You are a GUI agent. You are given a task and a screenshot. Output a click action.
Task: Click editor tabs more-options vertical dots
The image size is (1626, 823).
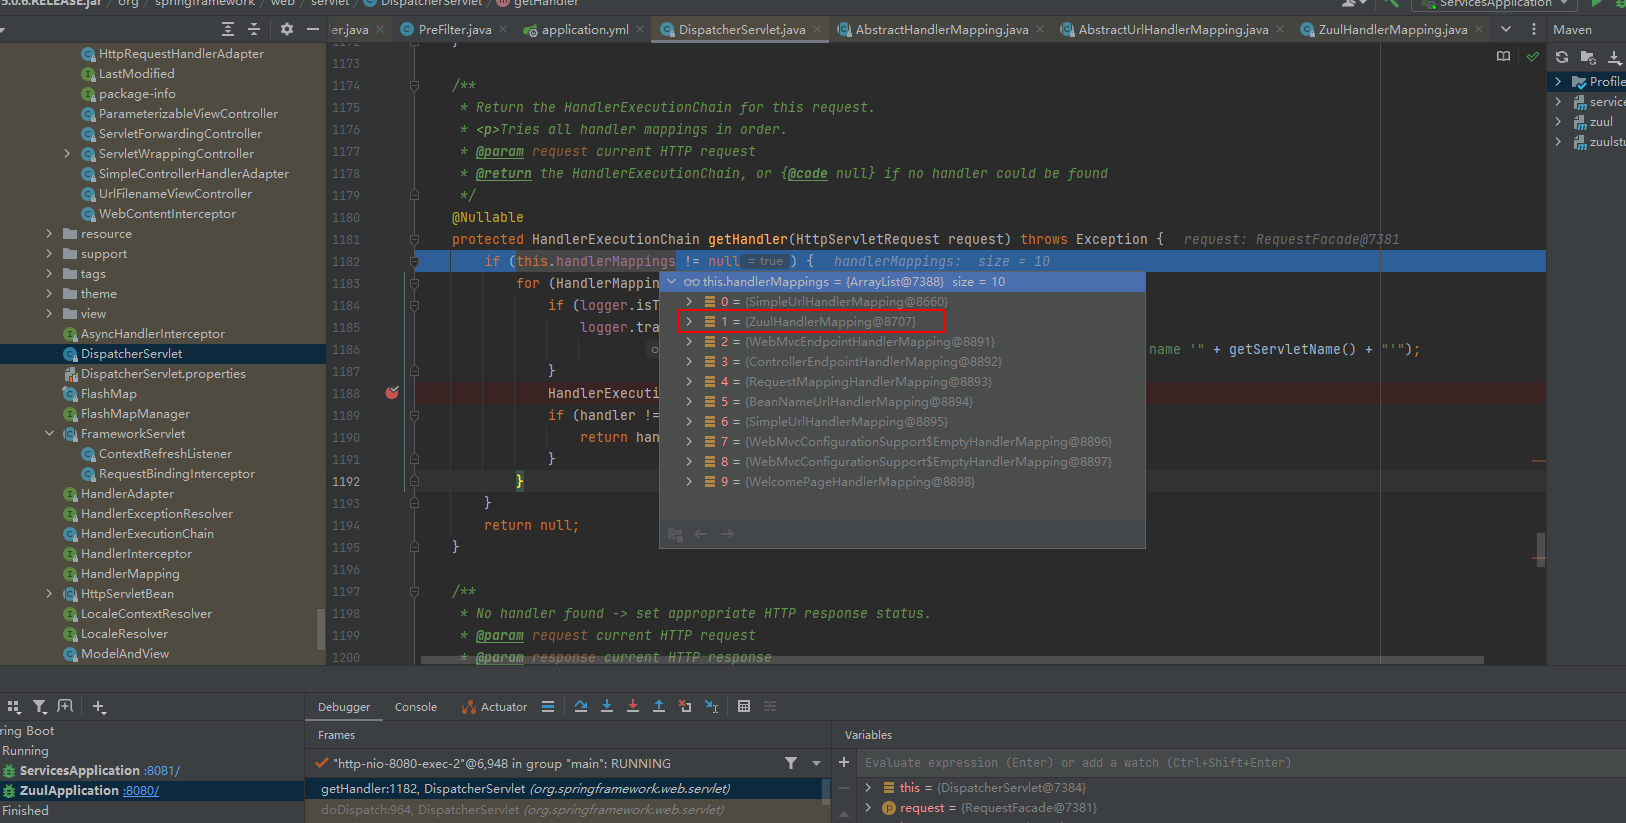[x=1534, y=29]
